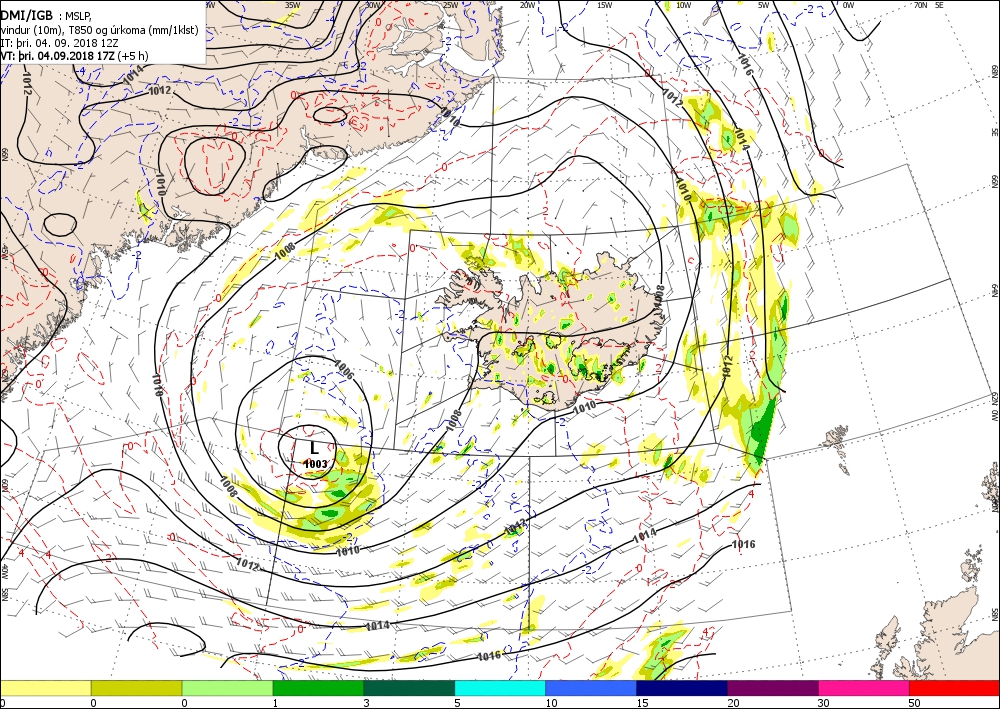Click the 'DMI/IGB' title text
The image size is (1000, 709).
[27, 14]
